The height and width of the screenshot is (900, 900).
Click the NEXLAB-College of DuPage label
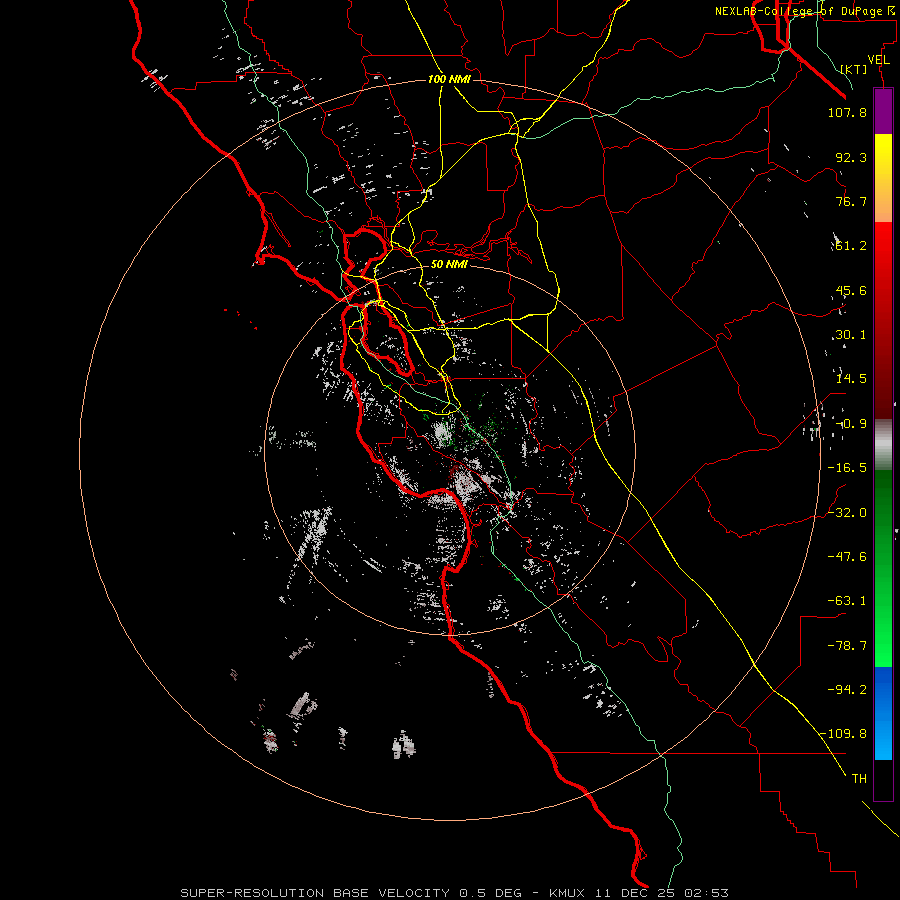point(804,11)
